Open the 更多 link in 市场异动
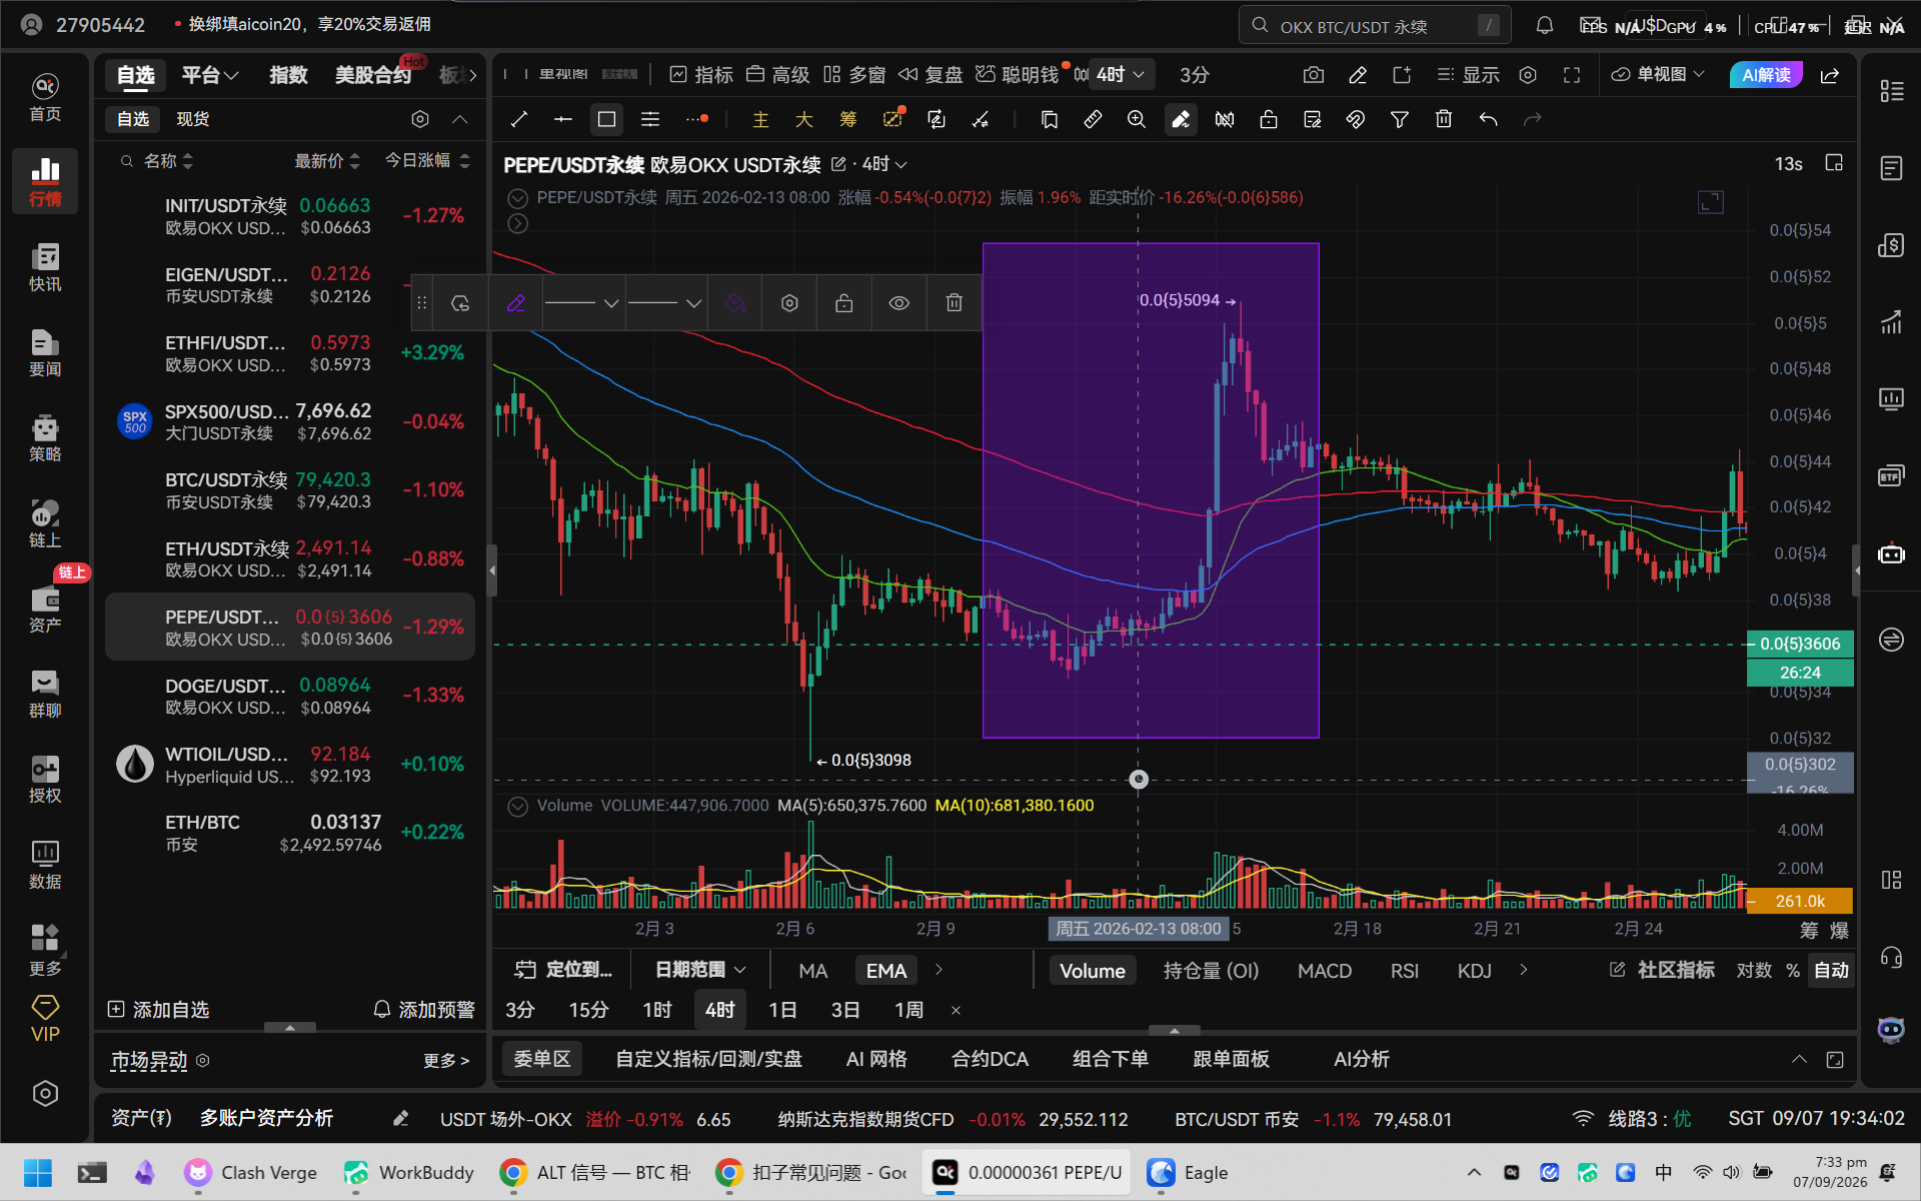This screenshot has height=1201, width=1921. pyautogui.click(x=446, y=1060)
